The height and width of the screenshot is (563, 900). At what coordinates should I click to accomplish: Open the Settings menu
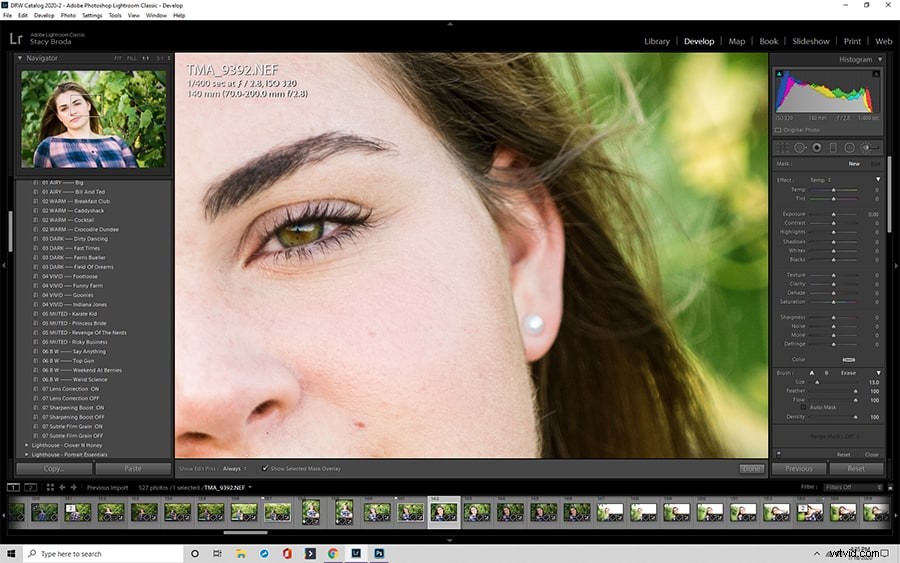(92, 15)
